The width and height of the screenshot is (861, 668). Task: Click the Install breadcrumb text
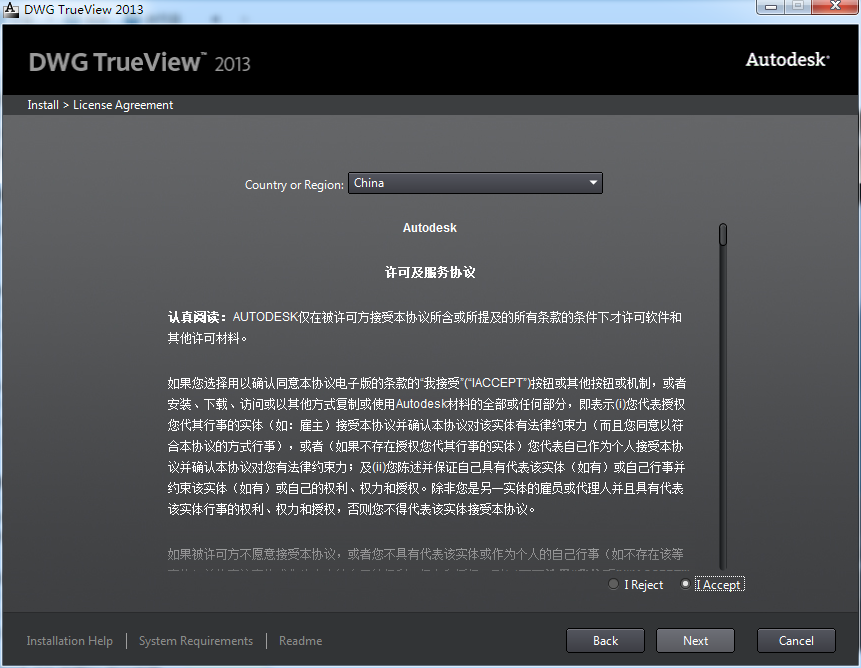[43, 105]
